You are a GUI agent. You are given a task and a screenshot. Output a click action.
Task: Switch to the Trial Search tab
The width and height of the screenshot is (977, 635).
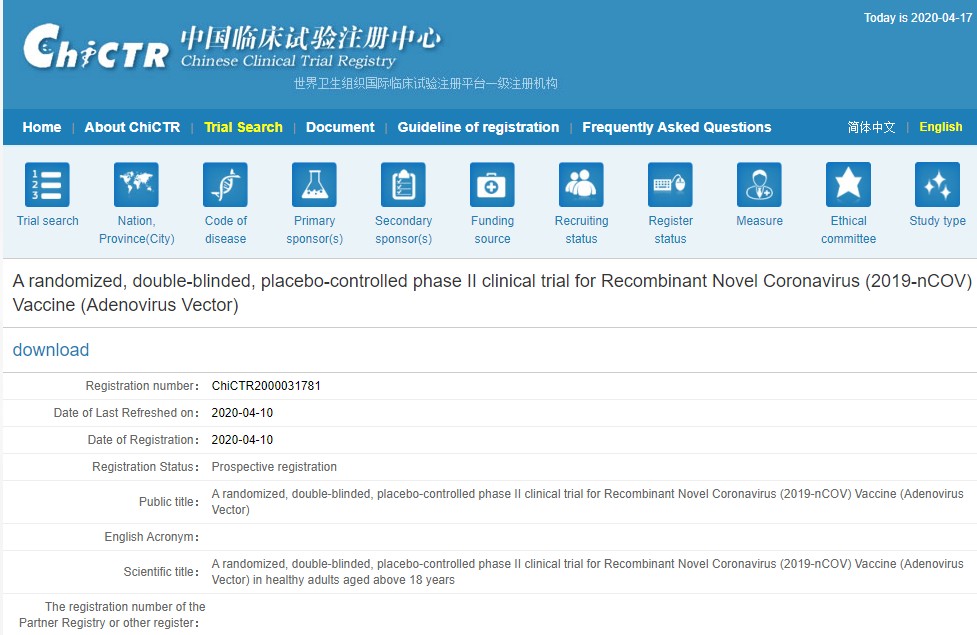243,127
